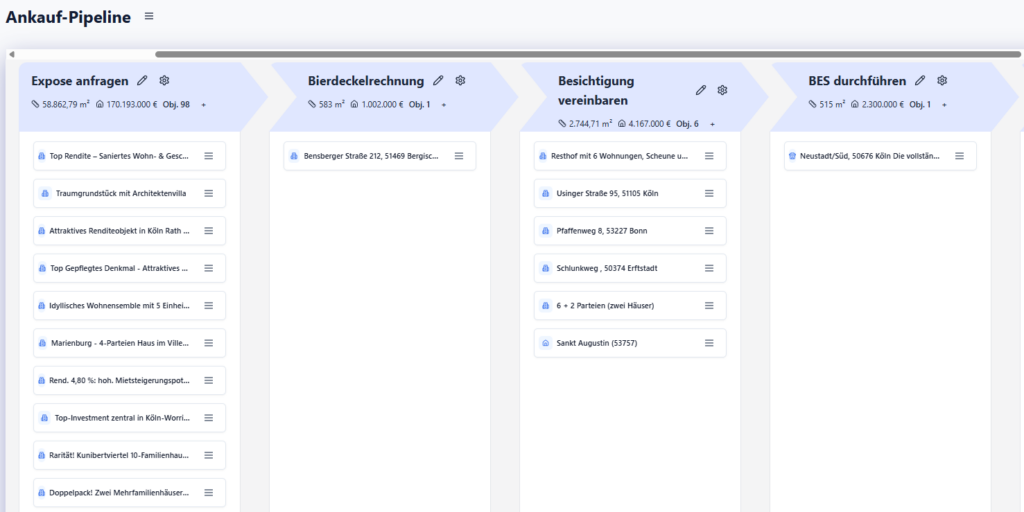The height and width of the screenshot is (512, 1024).
Task: Open menu on Usinger Straße 95 card
Action: tap(709, 193)
